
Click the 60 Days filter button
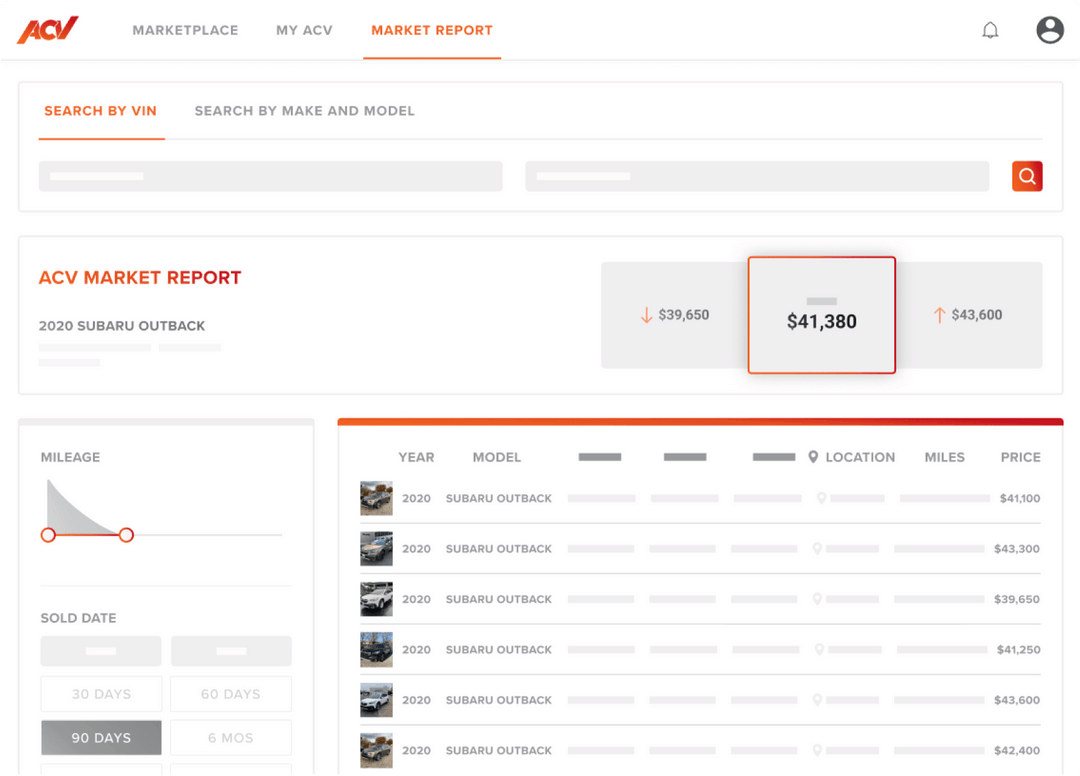[x=231, y=693]
